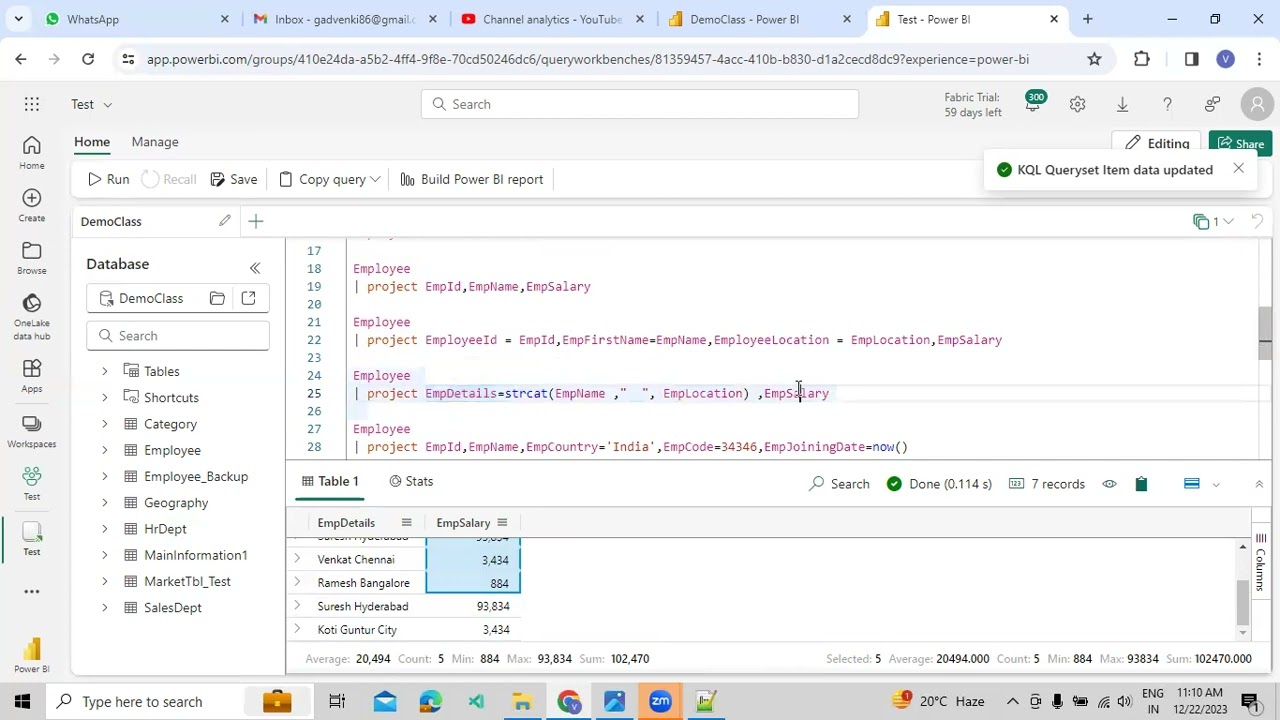Expand the Geography table node
Image resolution: width=1280 pixels, height=720 pixels.
click(104, 503)
